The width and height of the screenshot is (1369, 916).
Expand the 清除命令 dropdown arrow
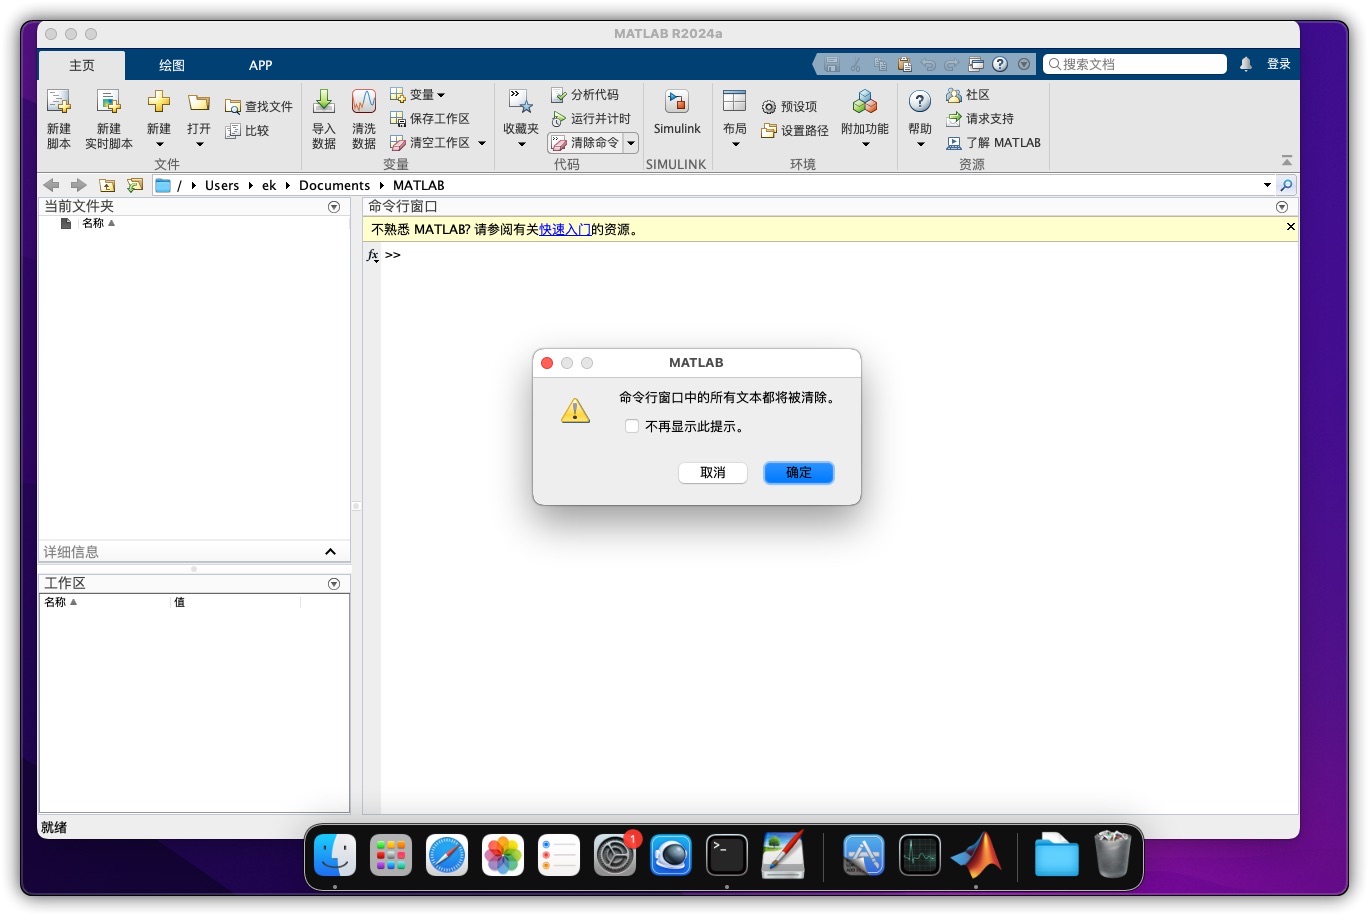point(631,143)
